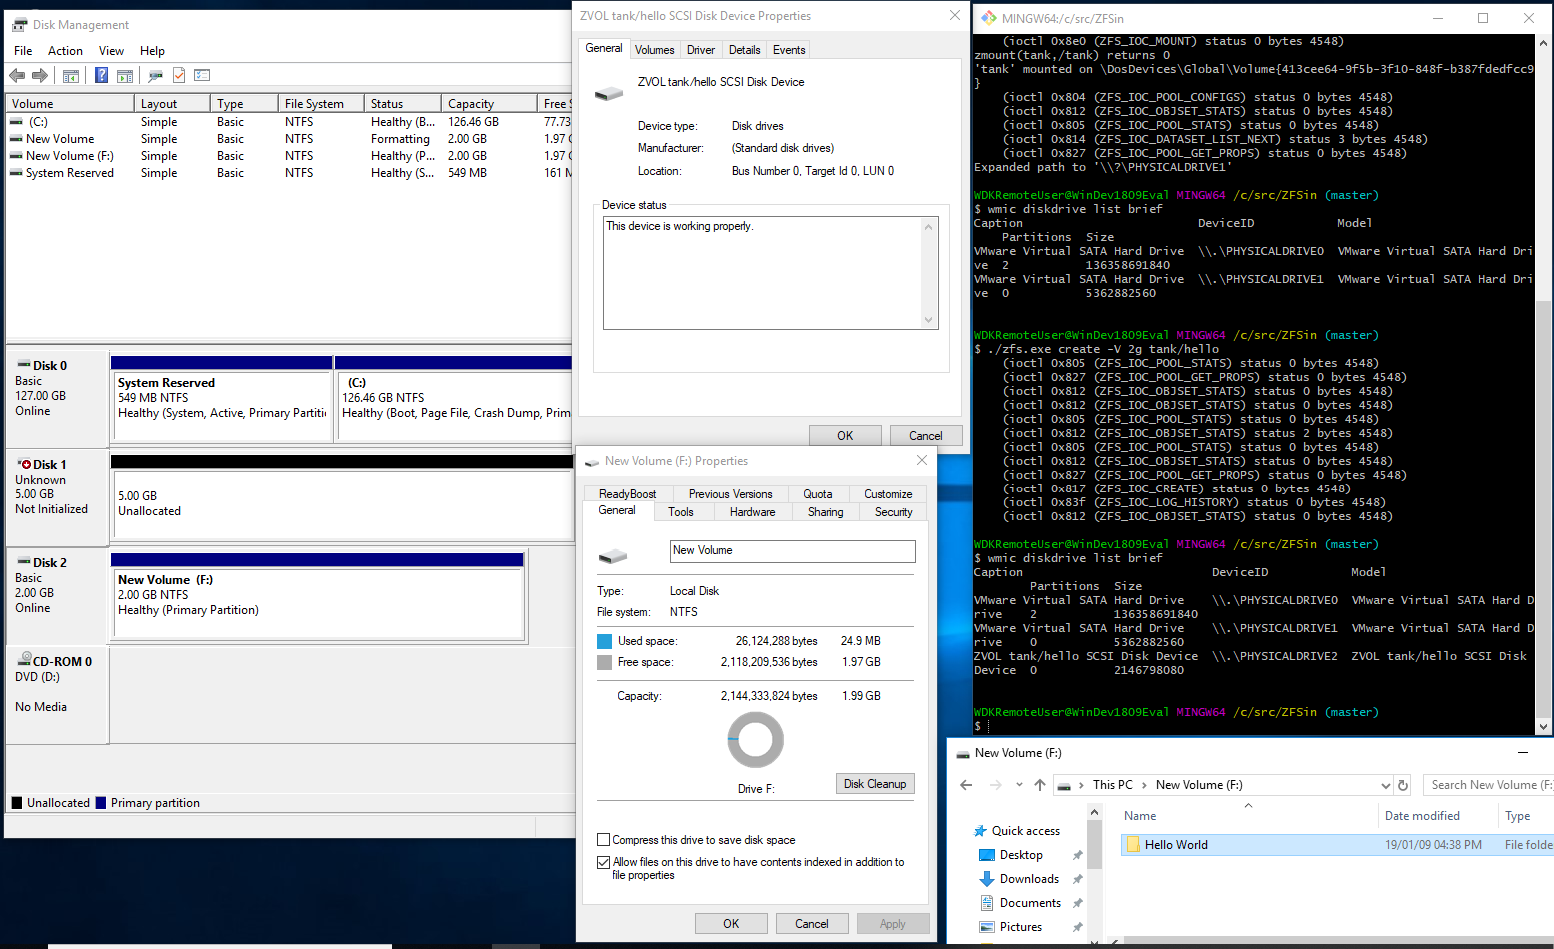The height and width of the screenshot is (949, 1554).
Task: Switch to Driver tab in ZVOL properties
Action: pyautogui.click(x=701, y=50)
